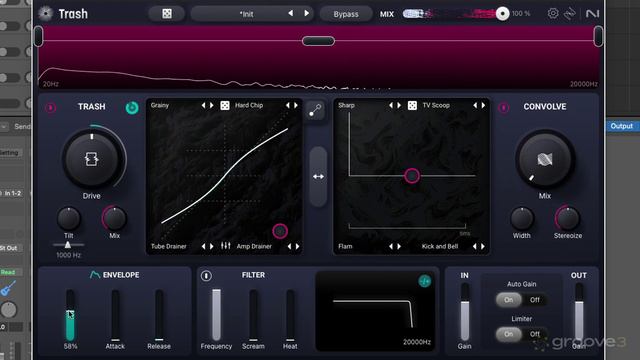The height and width of the screenshot is (360, 640).
Task: Select next Kick and Bell impulse
Action: (483, 246)
